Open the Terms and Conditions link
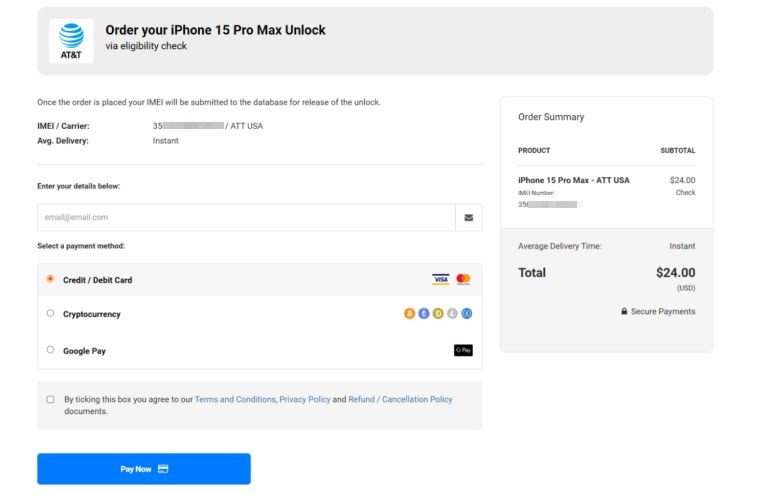The image size is (765, 500). (235, 399)
